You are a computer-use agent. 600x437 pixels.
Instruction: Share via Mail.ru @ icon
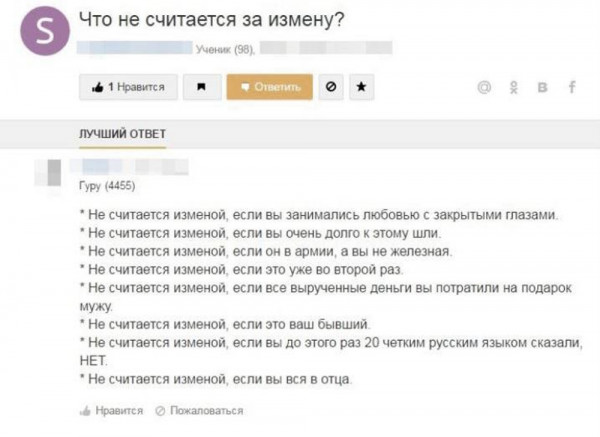484,88
